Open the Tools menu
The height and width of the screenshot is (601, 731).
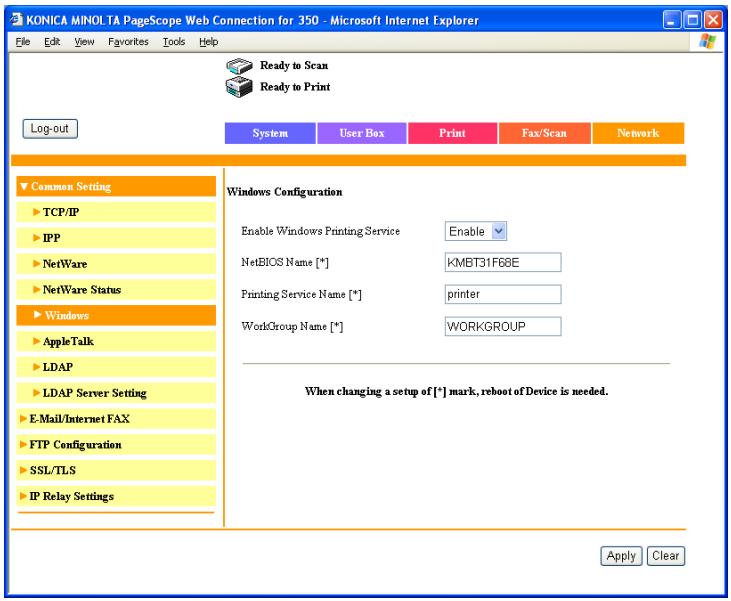(x=174, y=42)
